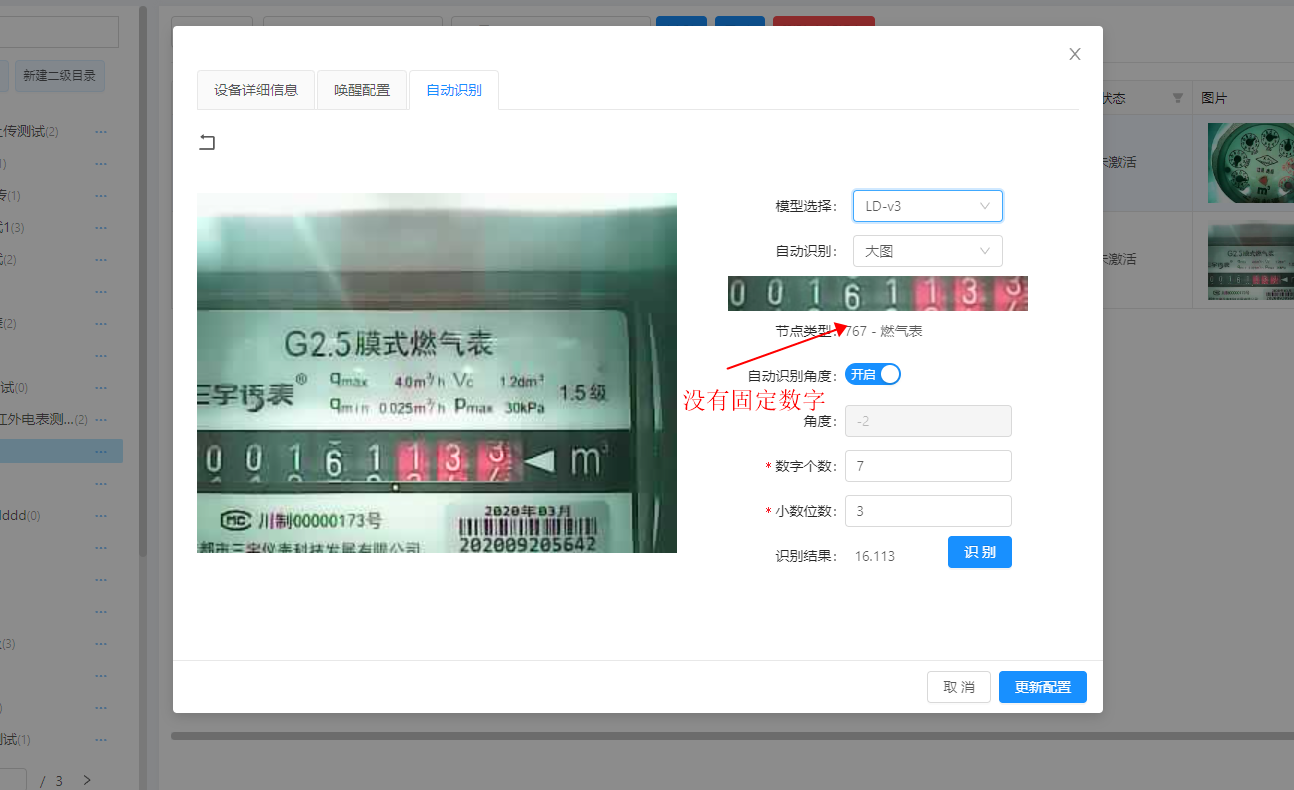Open the filter icon in the 状态 column header
Screen dimensions: 1294x790
coord(1177,98)
